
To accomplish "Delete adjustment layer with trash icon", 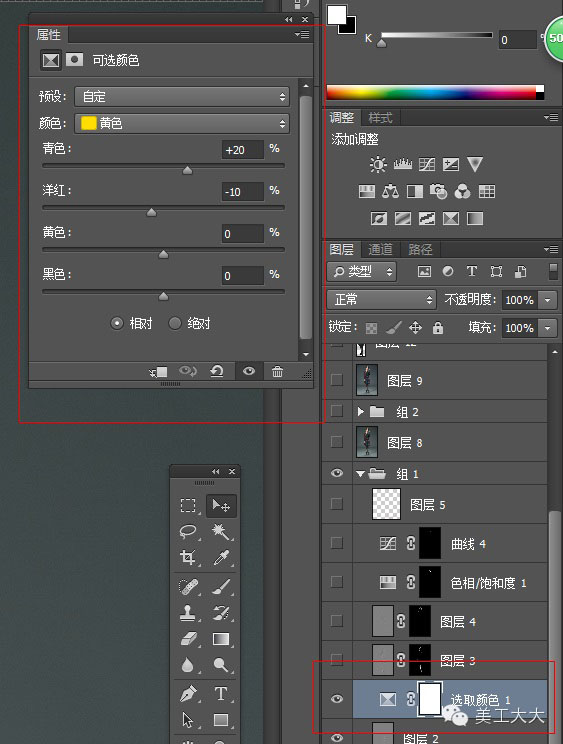I will click(277, 372).
